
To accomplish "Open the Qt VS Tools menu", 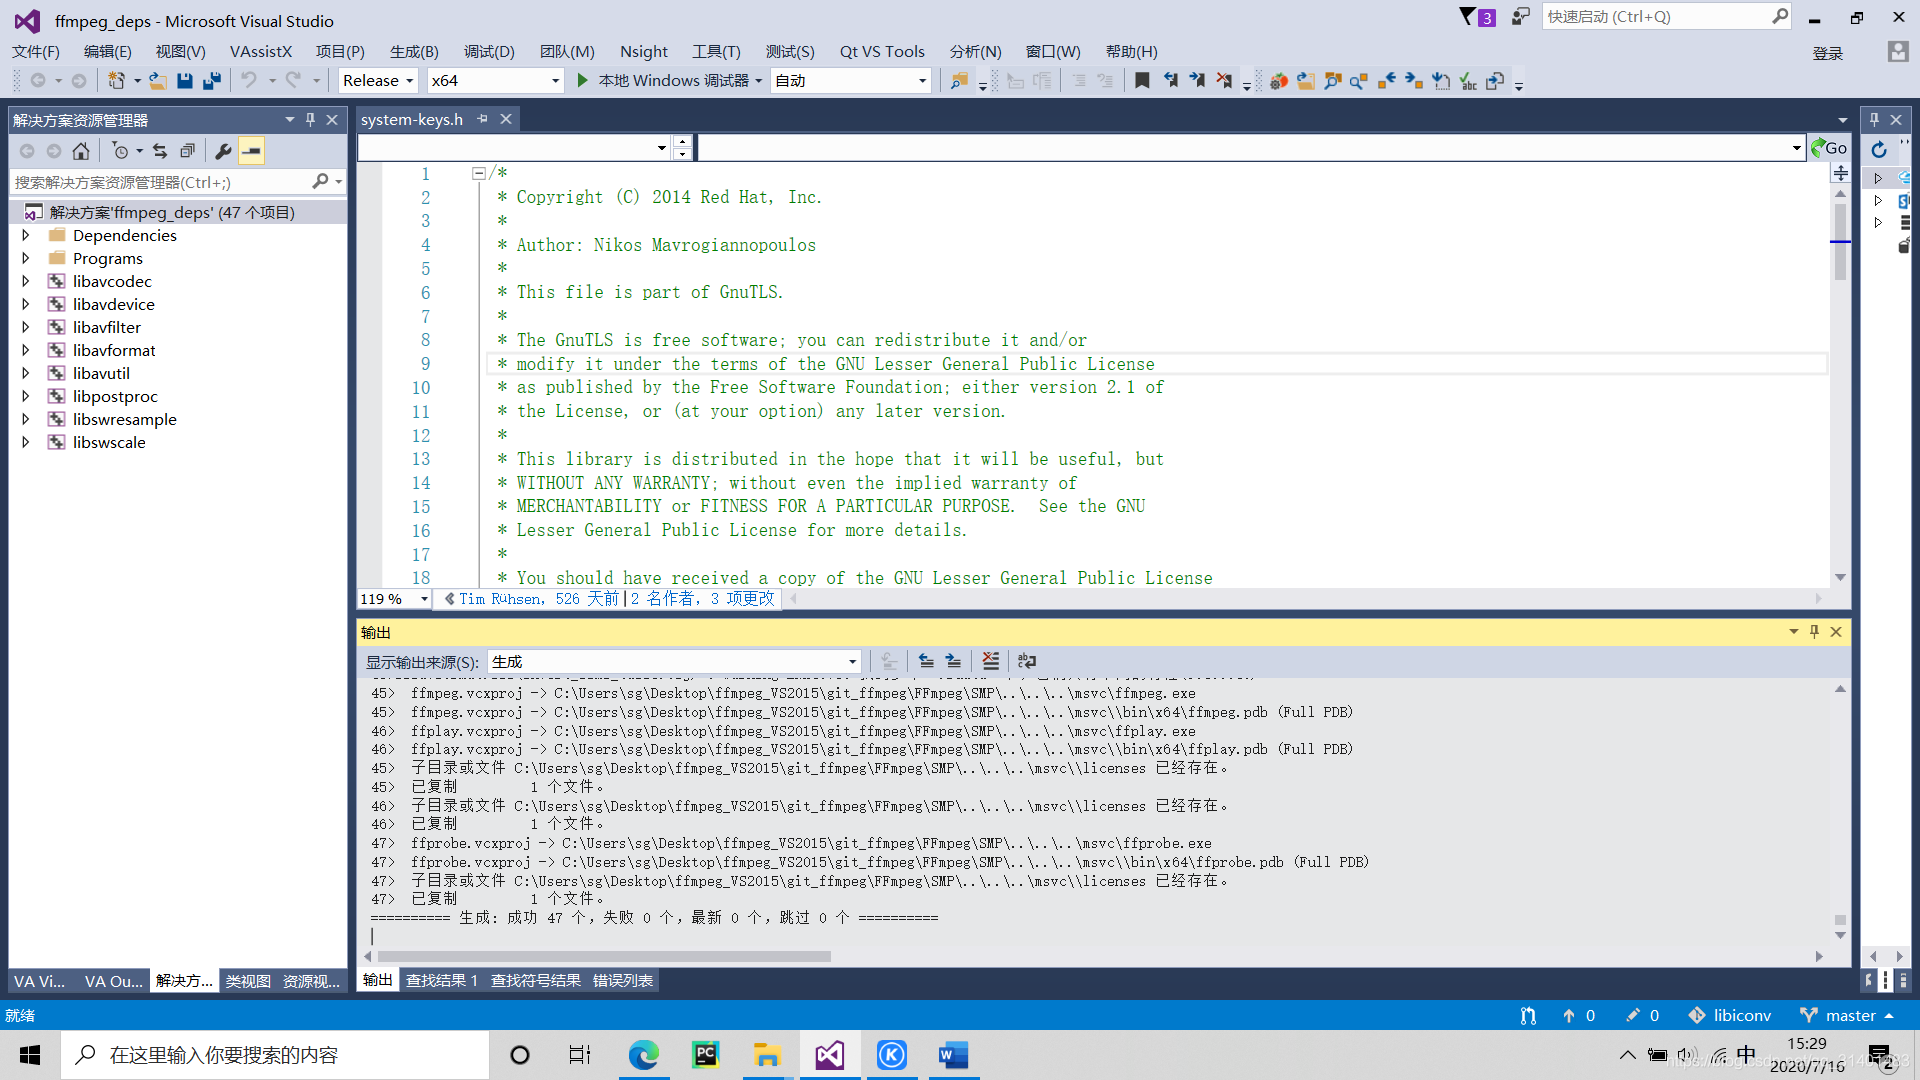I will 882,52.
